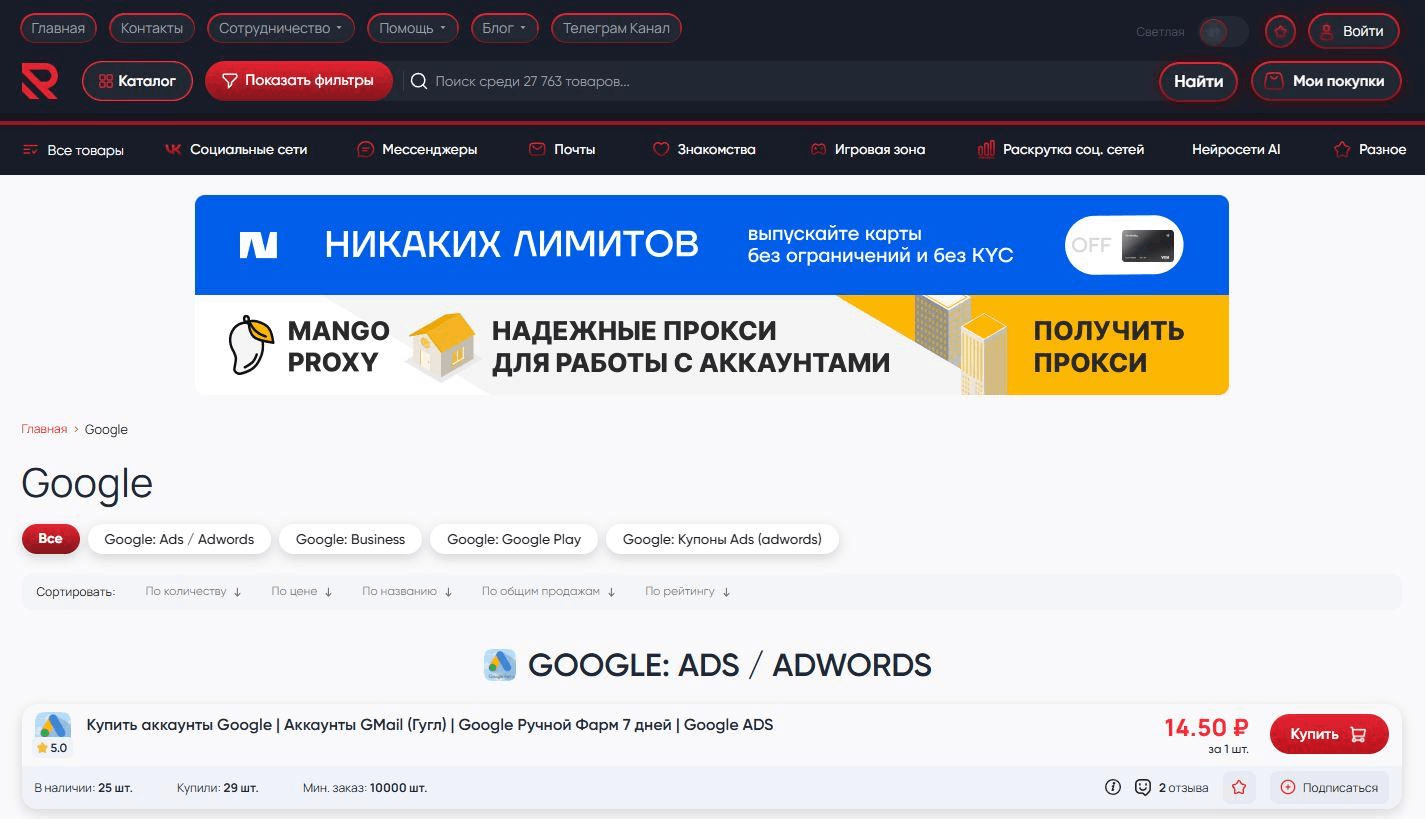Click the magnifier icon in the search bar
Image resolution: width=1425 pixels, height=819 pixels.
(x=419, y=81)
